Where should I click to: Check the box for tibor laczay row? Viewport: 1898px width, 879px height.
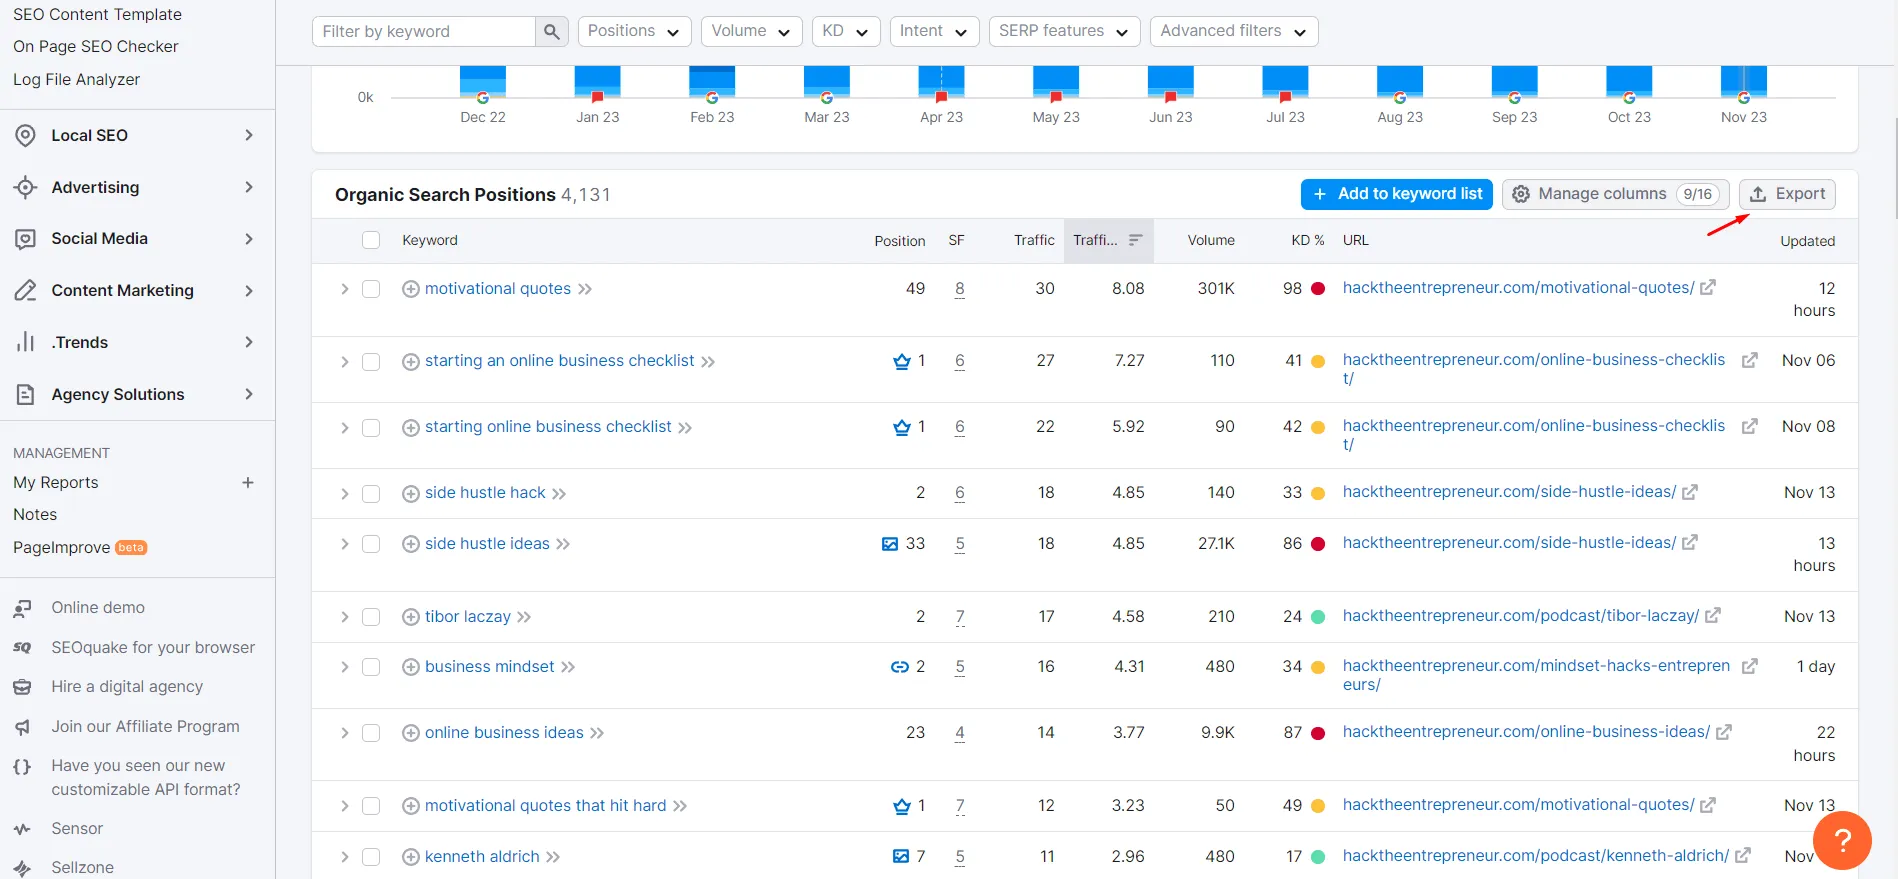coord(371,617)
